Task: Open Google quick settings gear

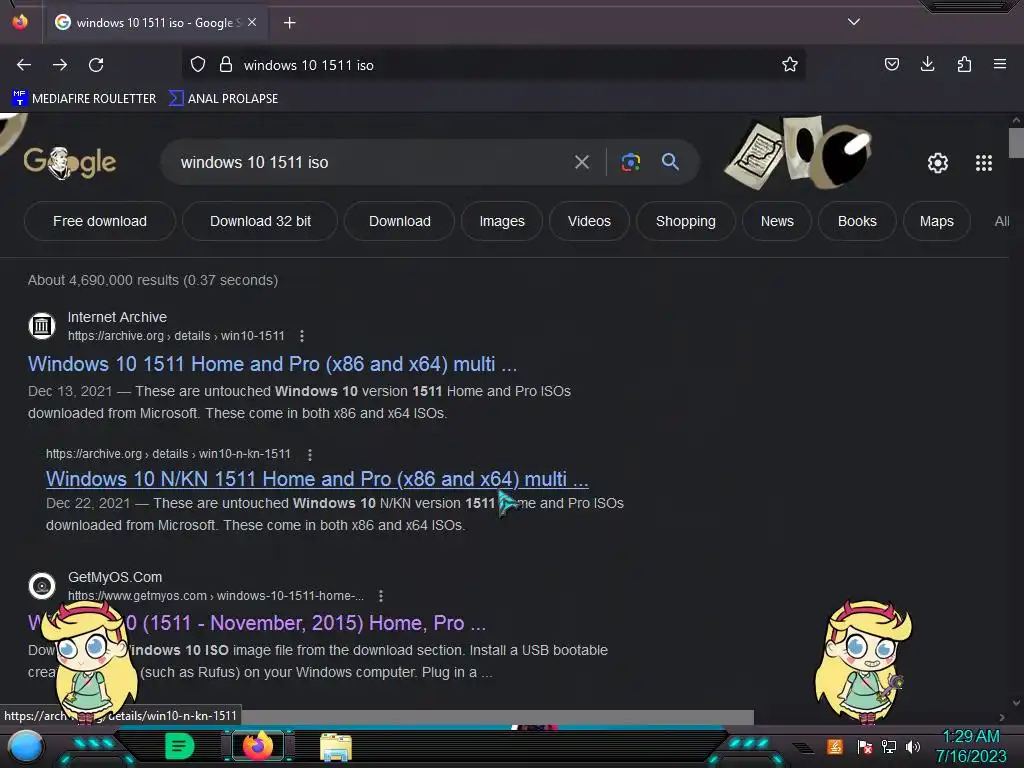Action: pyautogui.click(x=938, y=163)
